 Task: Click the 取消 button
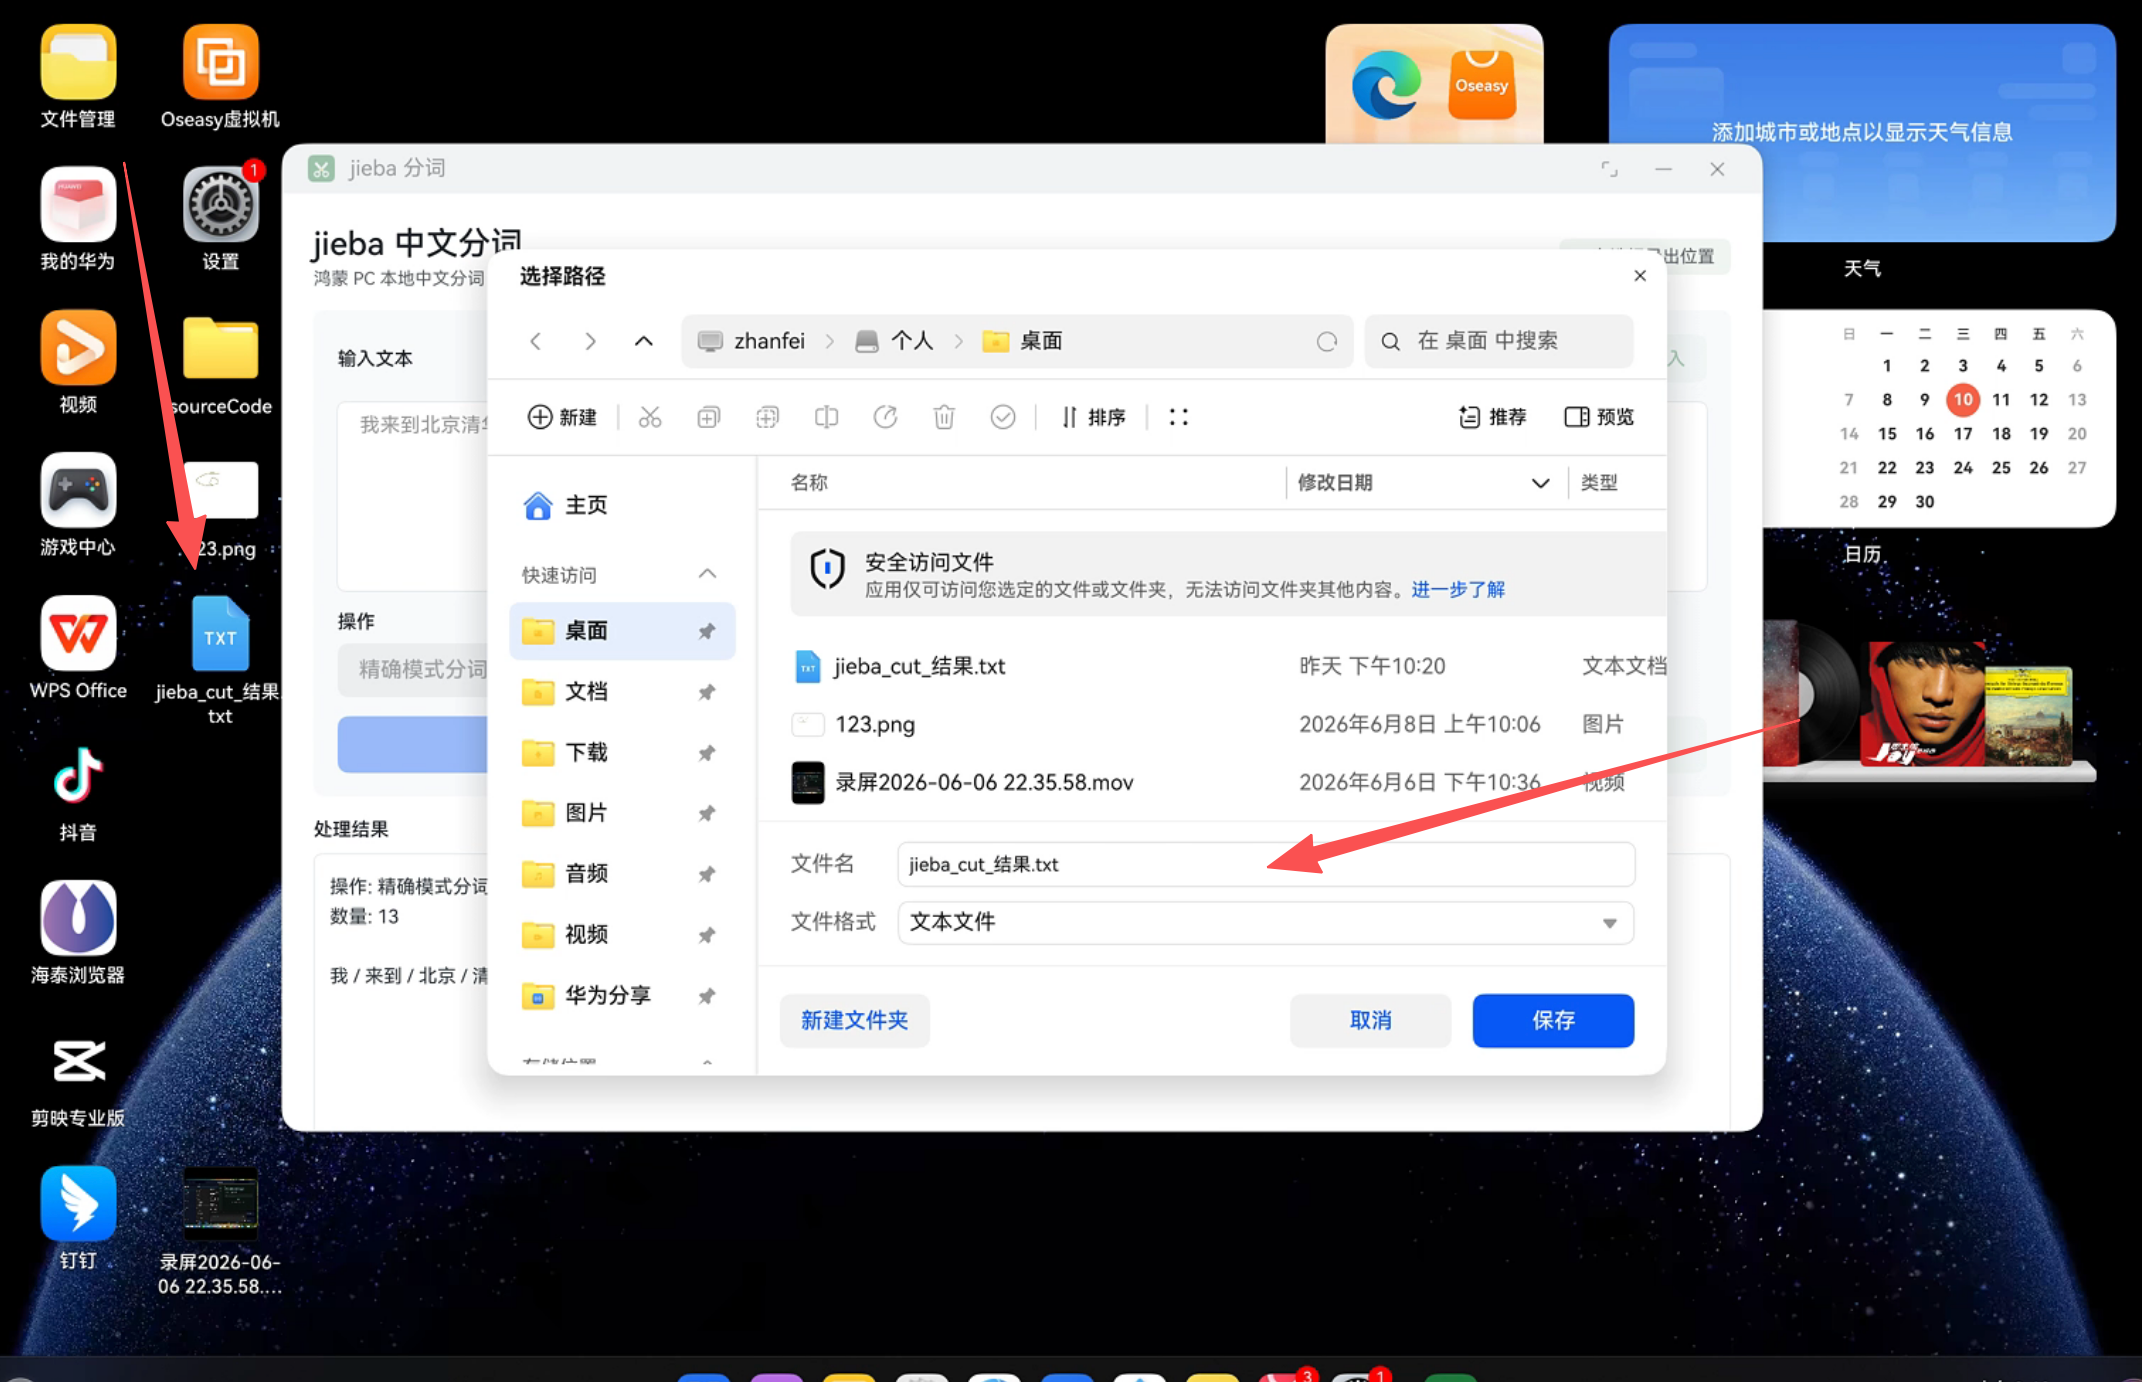[x=1370, y=1020]
